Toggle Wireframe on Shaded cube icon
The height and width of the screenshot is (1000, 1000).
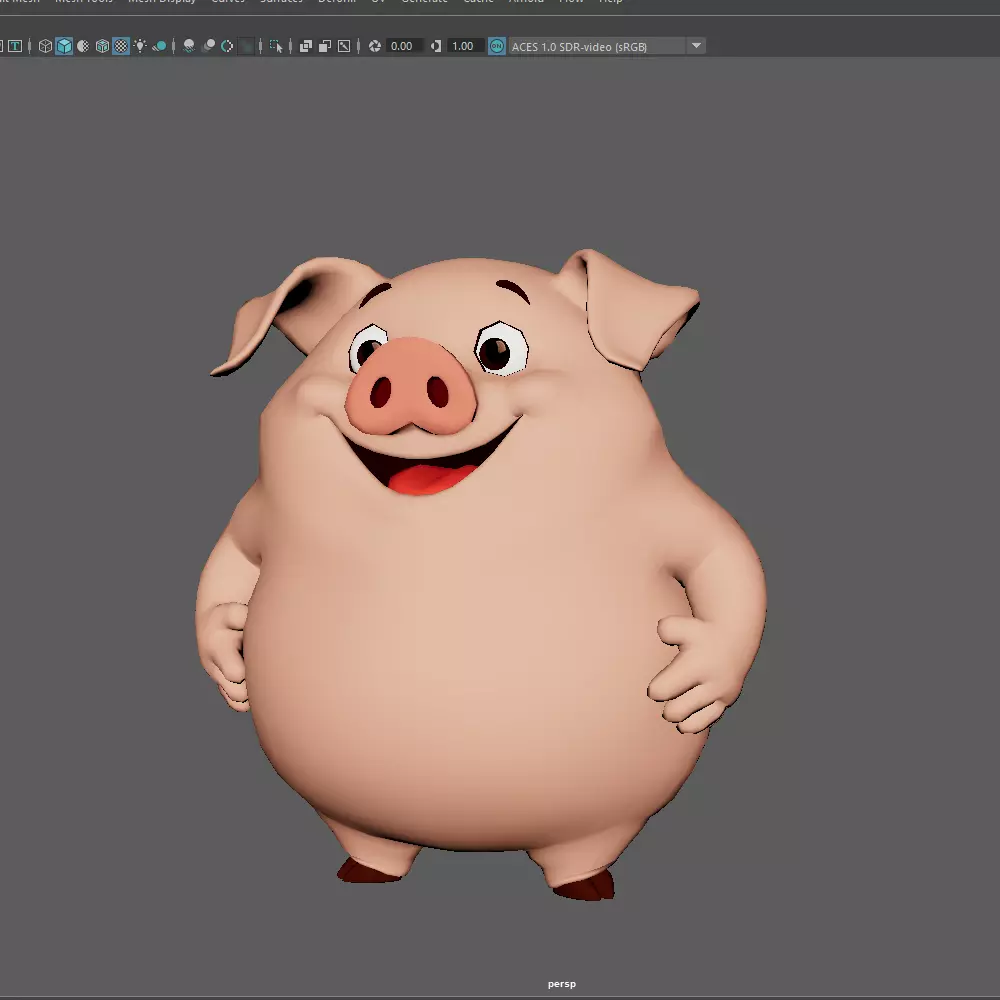[x=102, y=46]
